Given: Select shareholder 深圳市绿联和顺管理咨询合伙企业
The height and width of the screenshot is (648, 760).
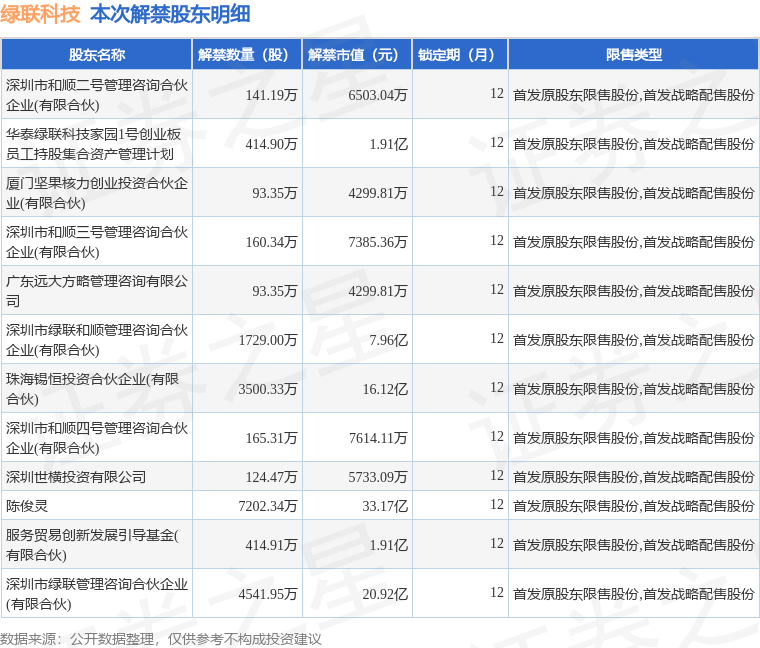Looking at the screenshot, I should (x=96, y=340).
